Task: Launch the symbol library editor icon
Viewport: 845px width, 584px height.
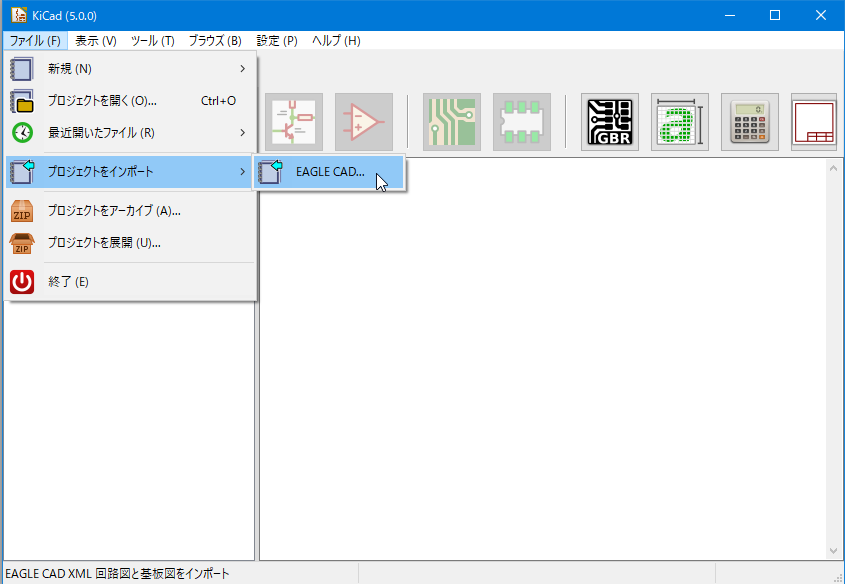Action: tap(364, 122)
